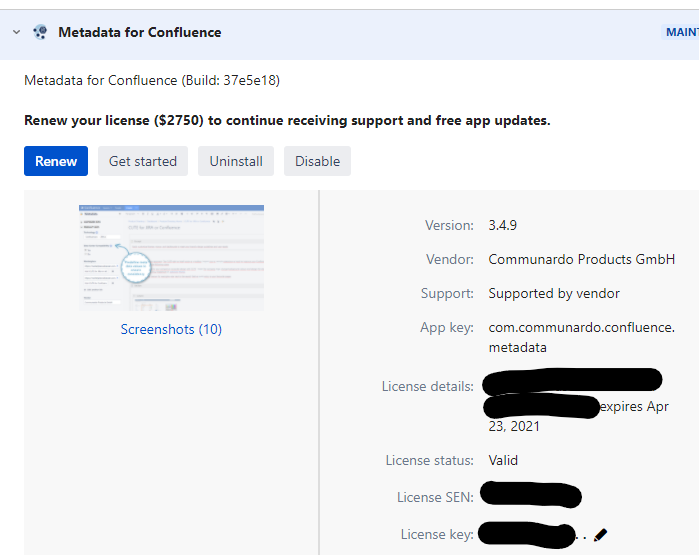Click the Supported by vendor text
Screen dimensions: 699x555
click(x=554, y=293)
